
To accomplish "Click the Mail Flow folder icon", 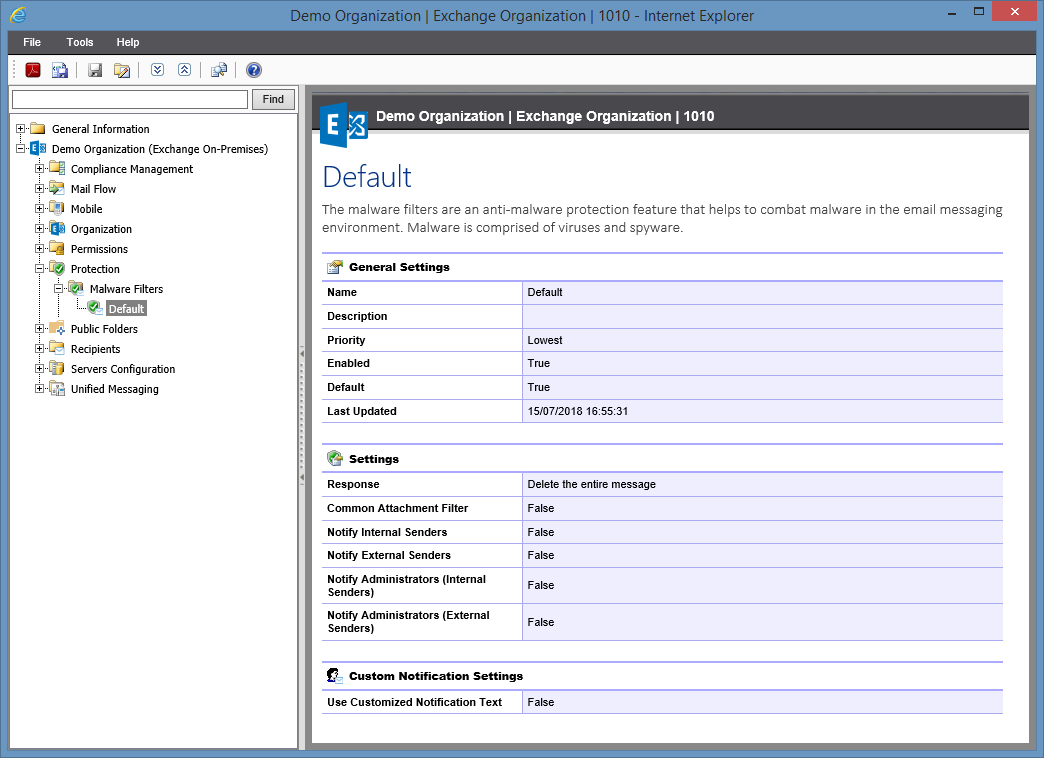I will coord(57,189).
